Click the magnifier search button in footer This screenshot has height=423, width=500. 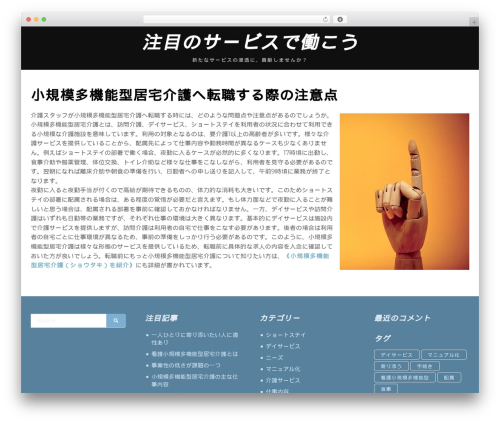pyautogui.click(x=116, y=321)
